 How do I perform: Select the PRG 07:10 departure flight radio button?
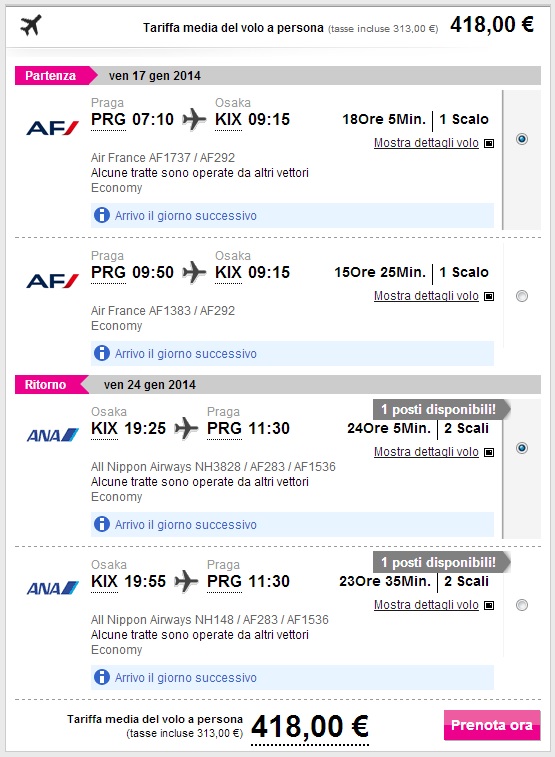[522, 139]
